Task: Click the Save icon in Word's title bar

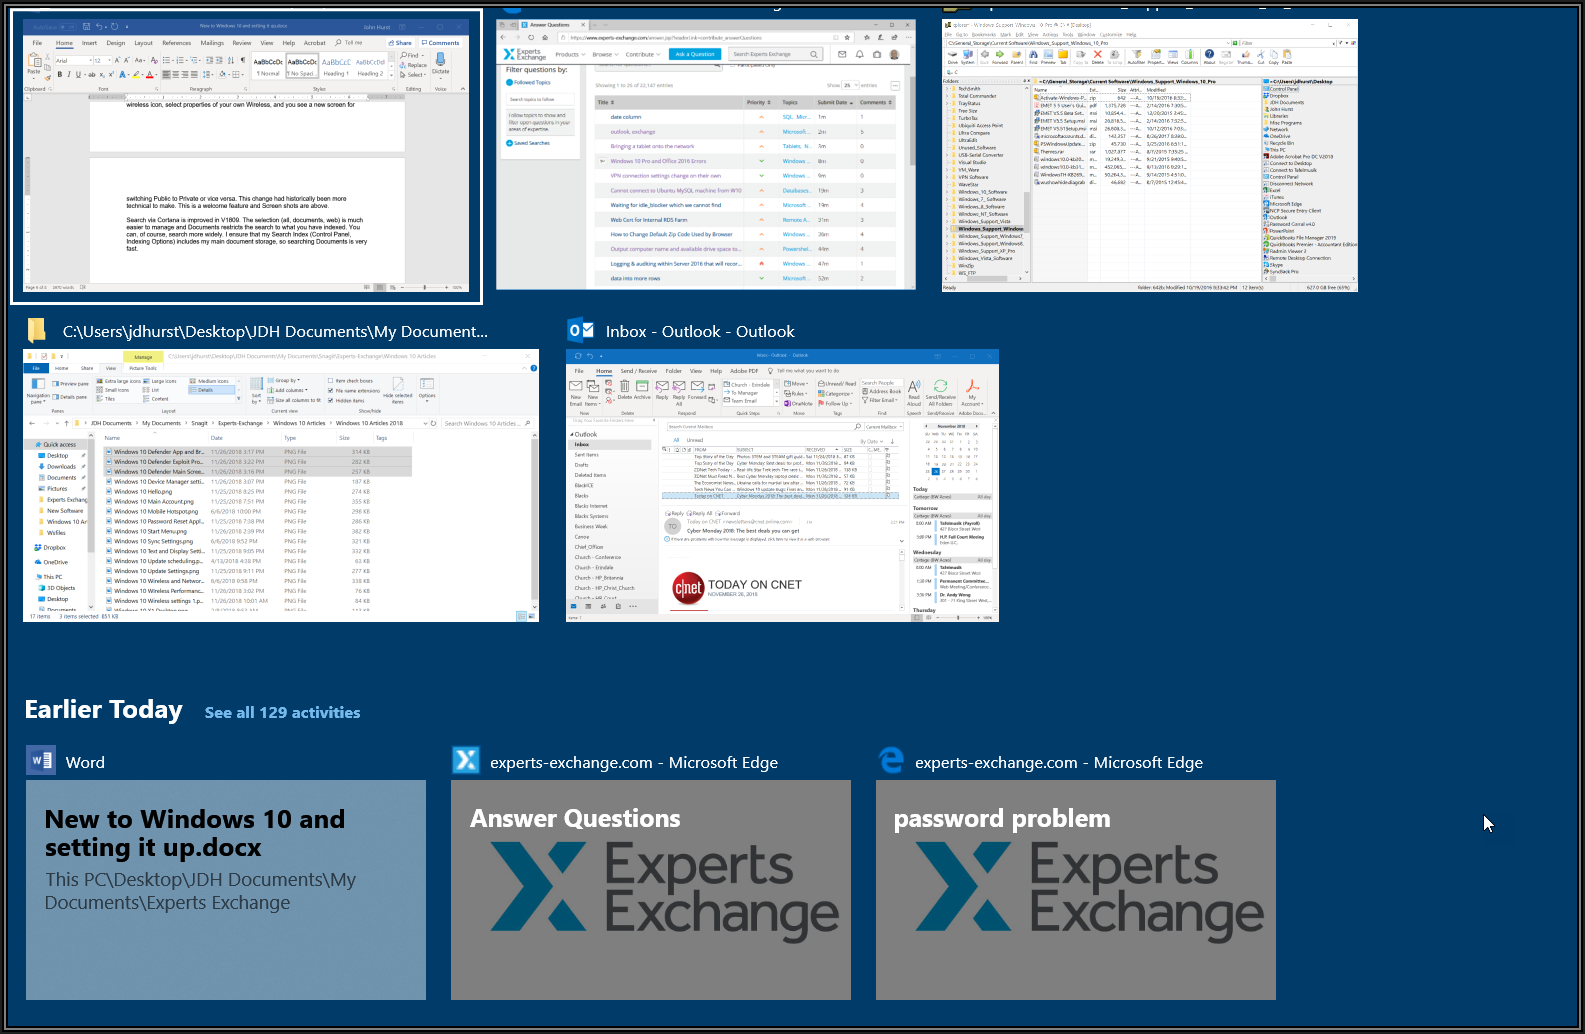Action: (87, 26)
